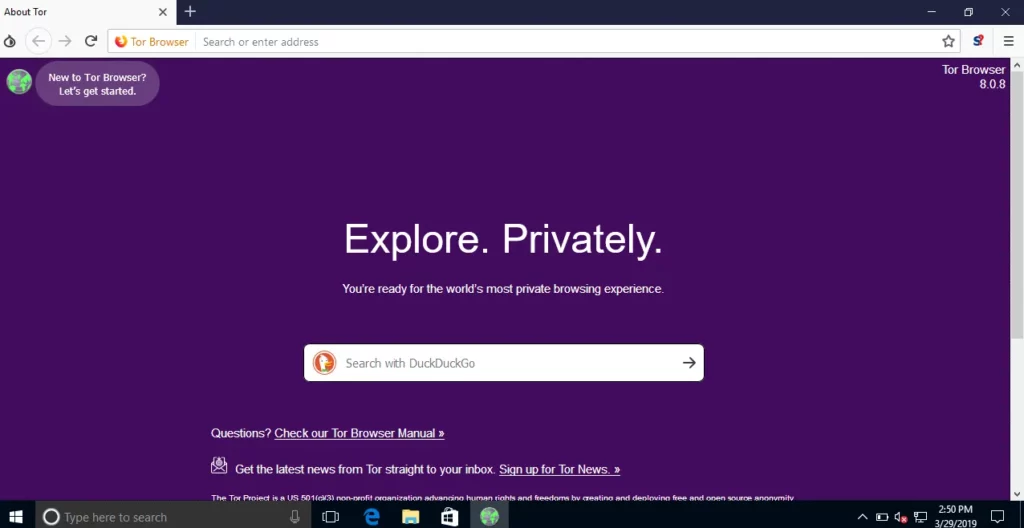1024x528 pixels.
Task: Click into the Search with DuckDuckGo box
Action: coord(504,363)
